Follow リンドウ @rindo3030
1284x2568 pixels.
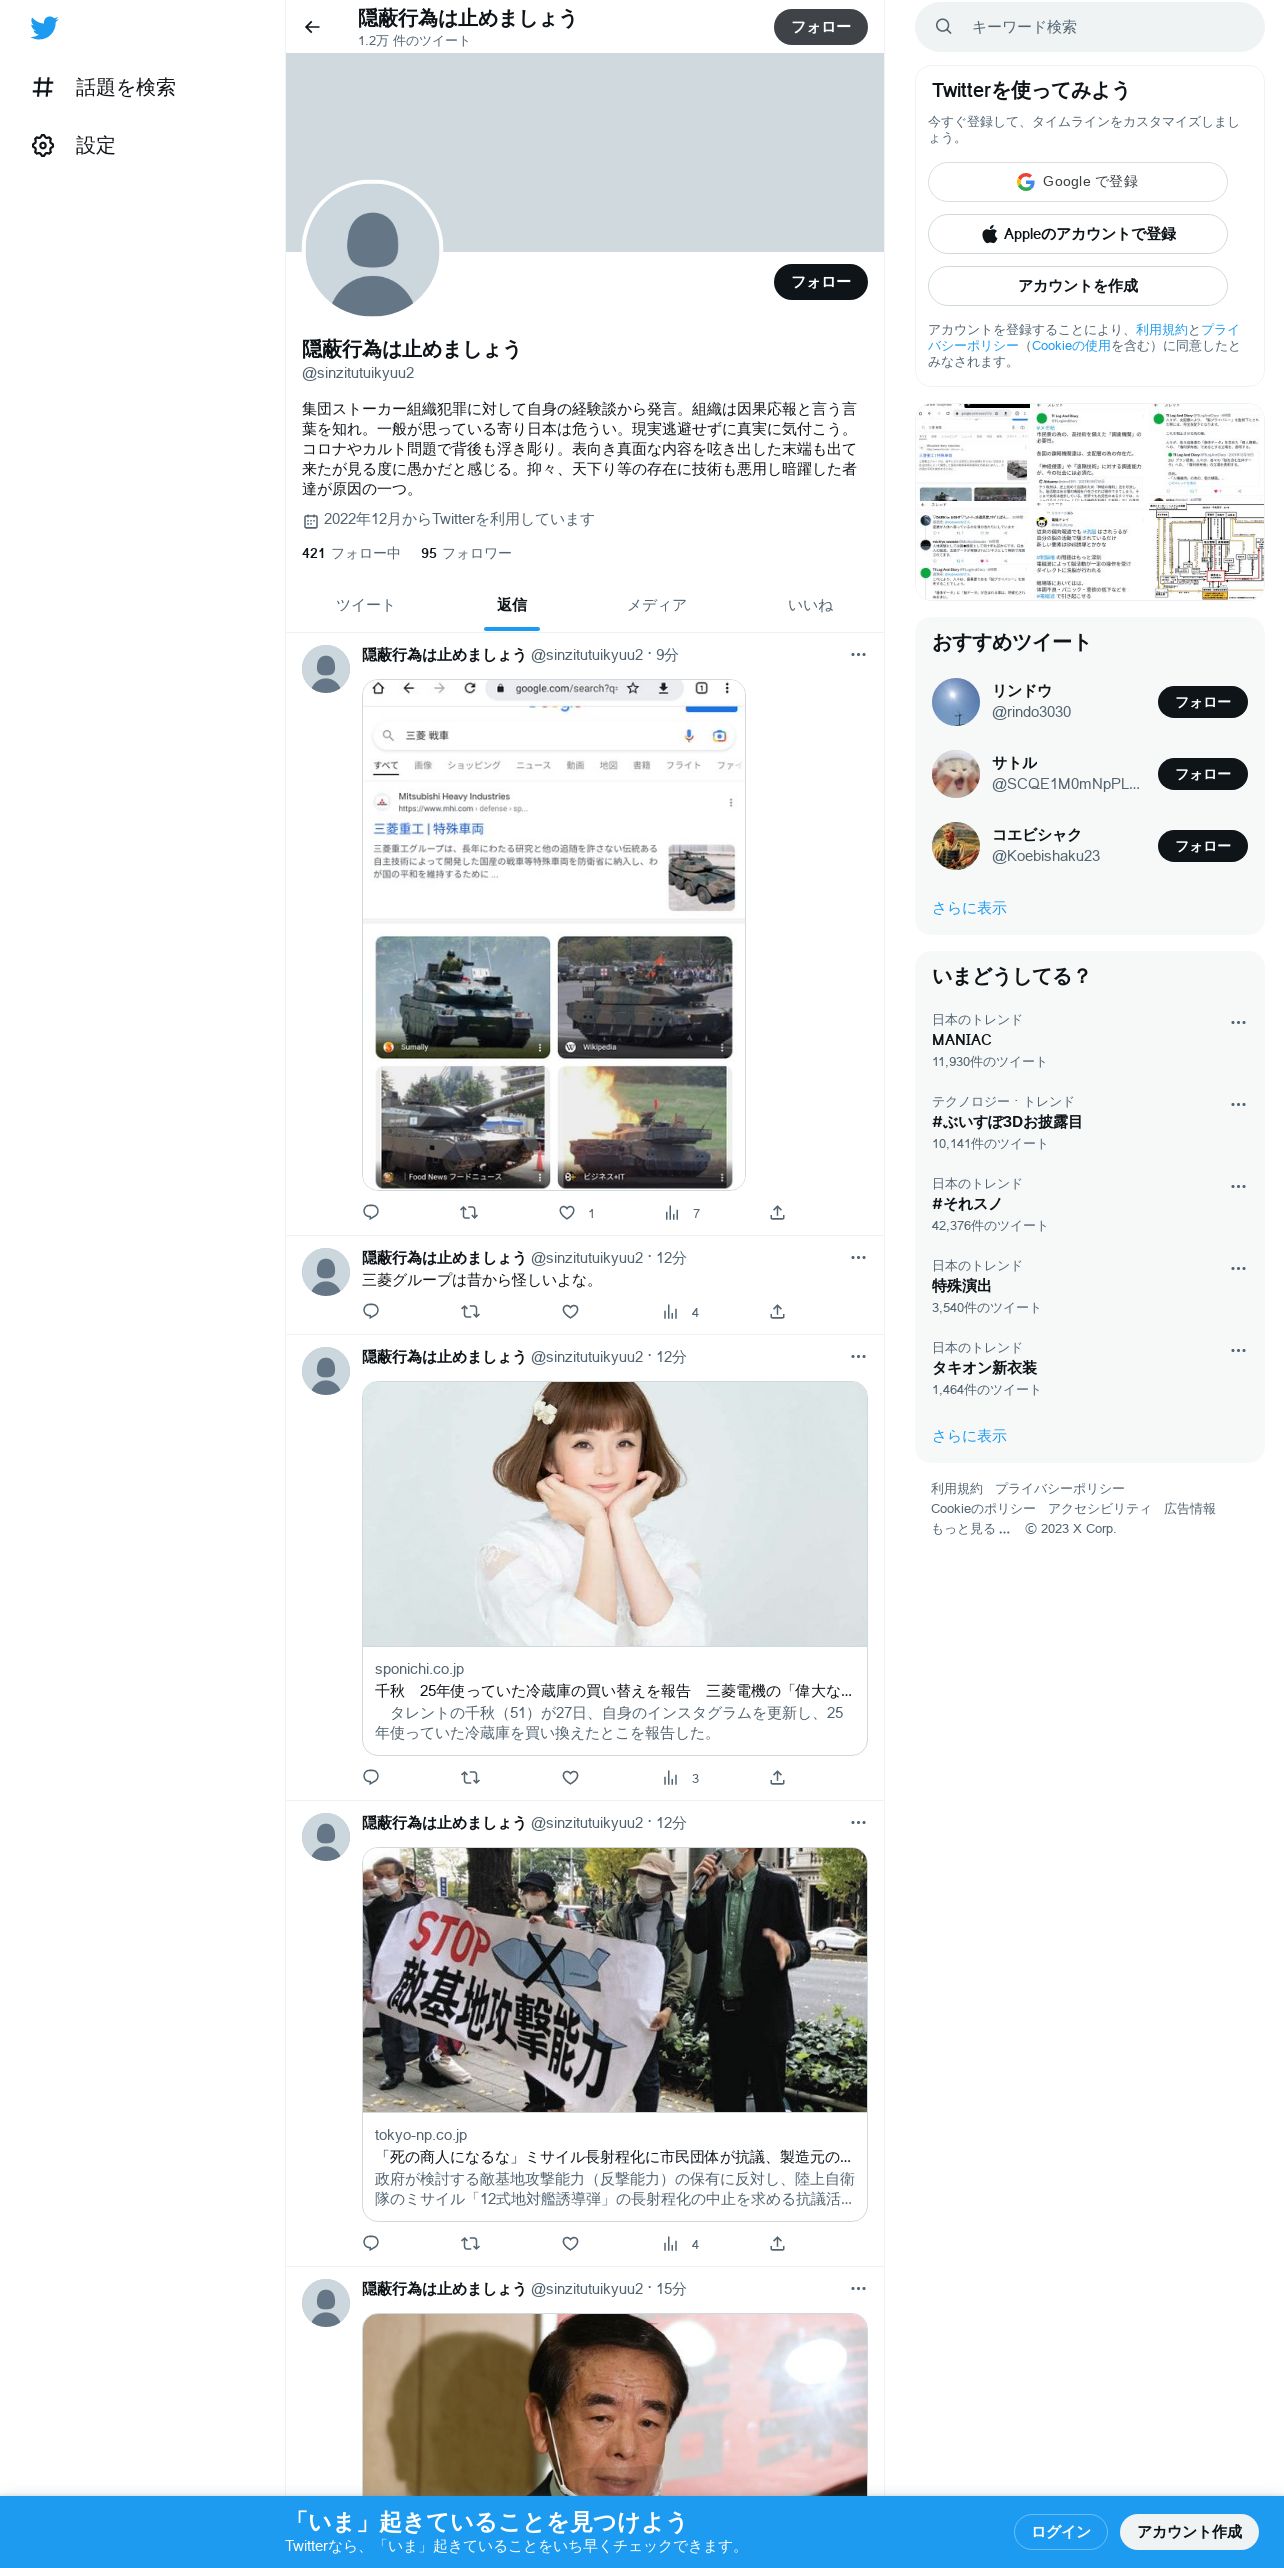coord(1202,702)
